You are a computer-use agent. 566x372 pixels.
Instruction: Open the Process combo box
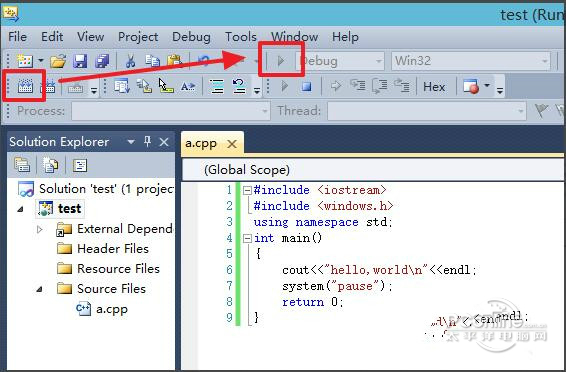pyautogui.click(x=170, y=111)
